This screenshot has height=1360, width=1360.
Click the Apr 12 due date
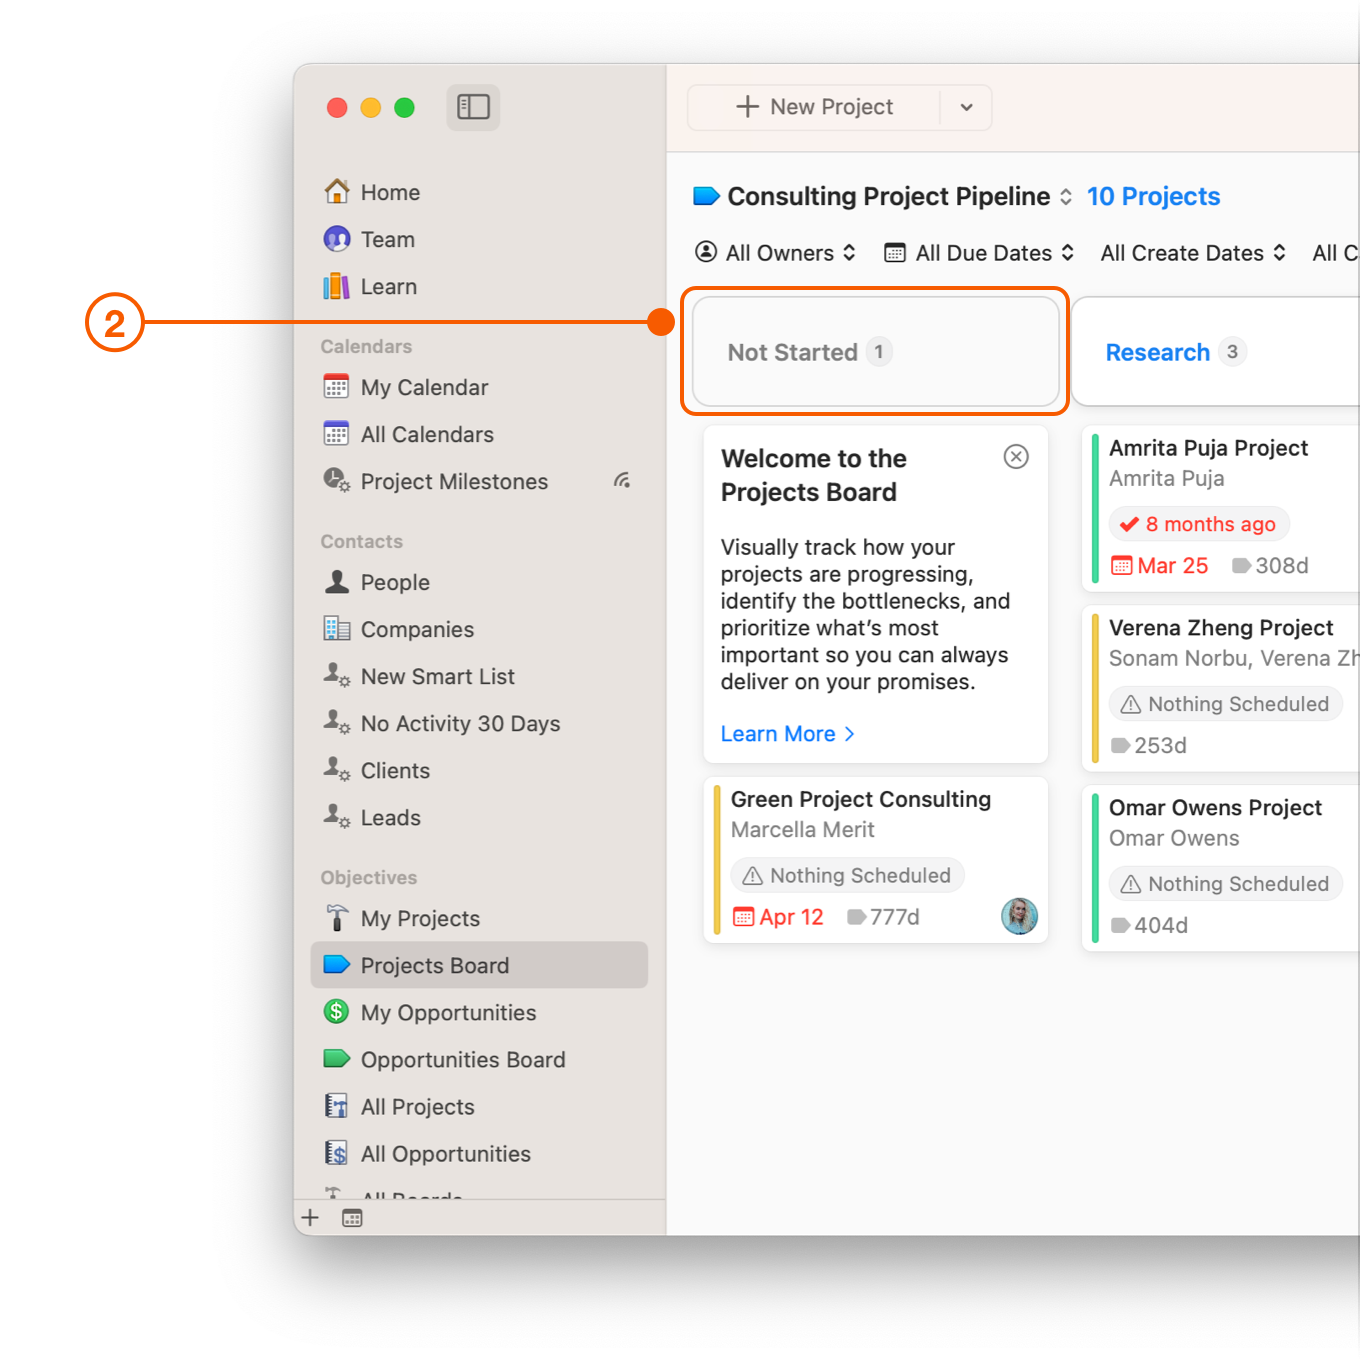point(778,917)
